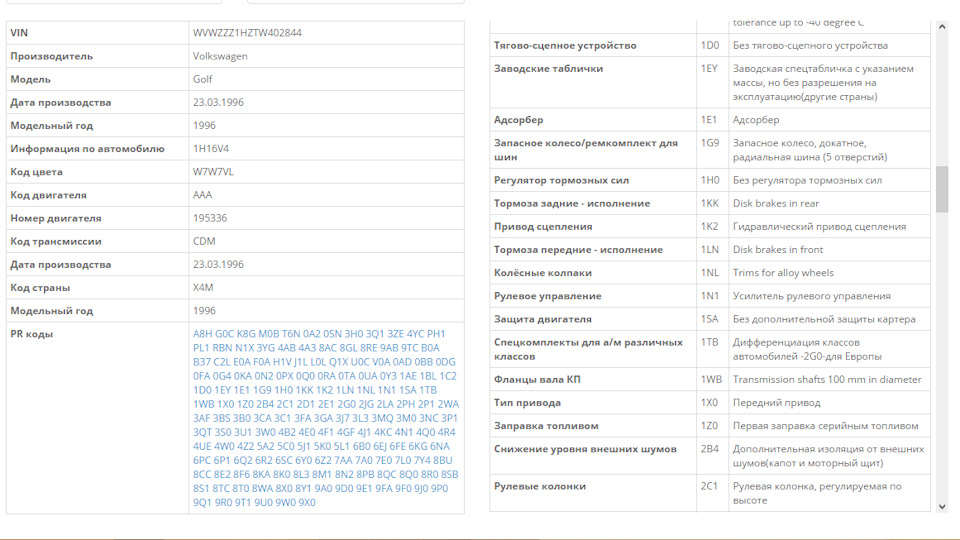The width and height of the screenshot is (960, 540).
Task: Open the PH1 PR code link
Action: 436,334
